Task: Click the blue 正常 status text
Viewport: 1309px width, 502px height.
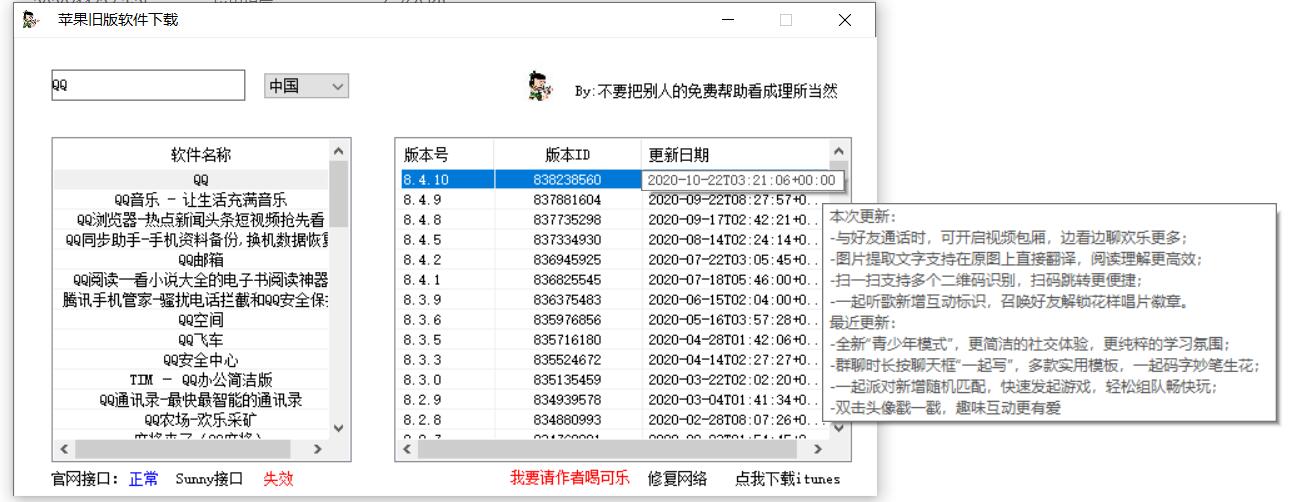Action: tap(143, 479)
